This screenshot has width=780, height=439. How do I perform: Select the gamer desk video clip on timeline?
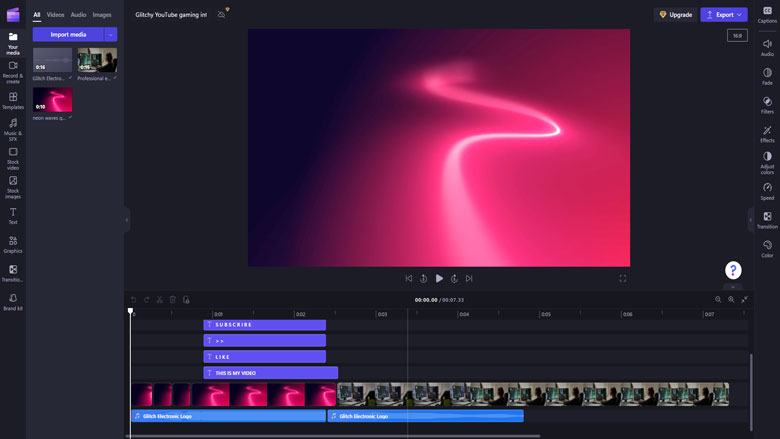[x=533, y=394]
